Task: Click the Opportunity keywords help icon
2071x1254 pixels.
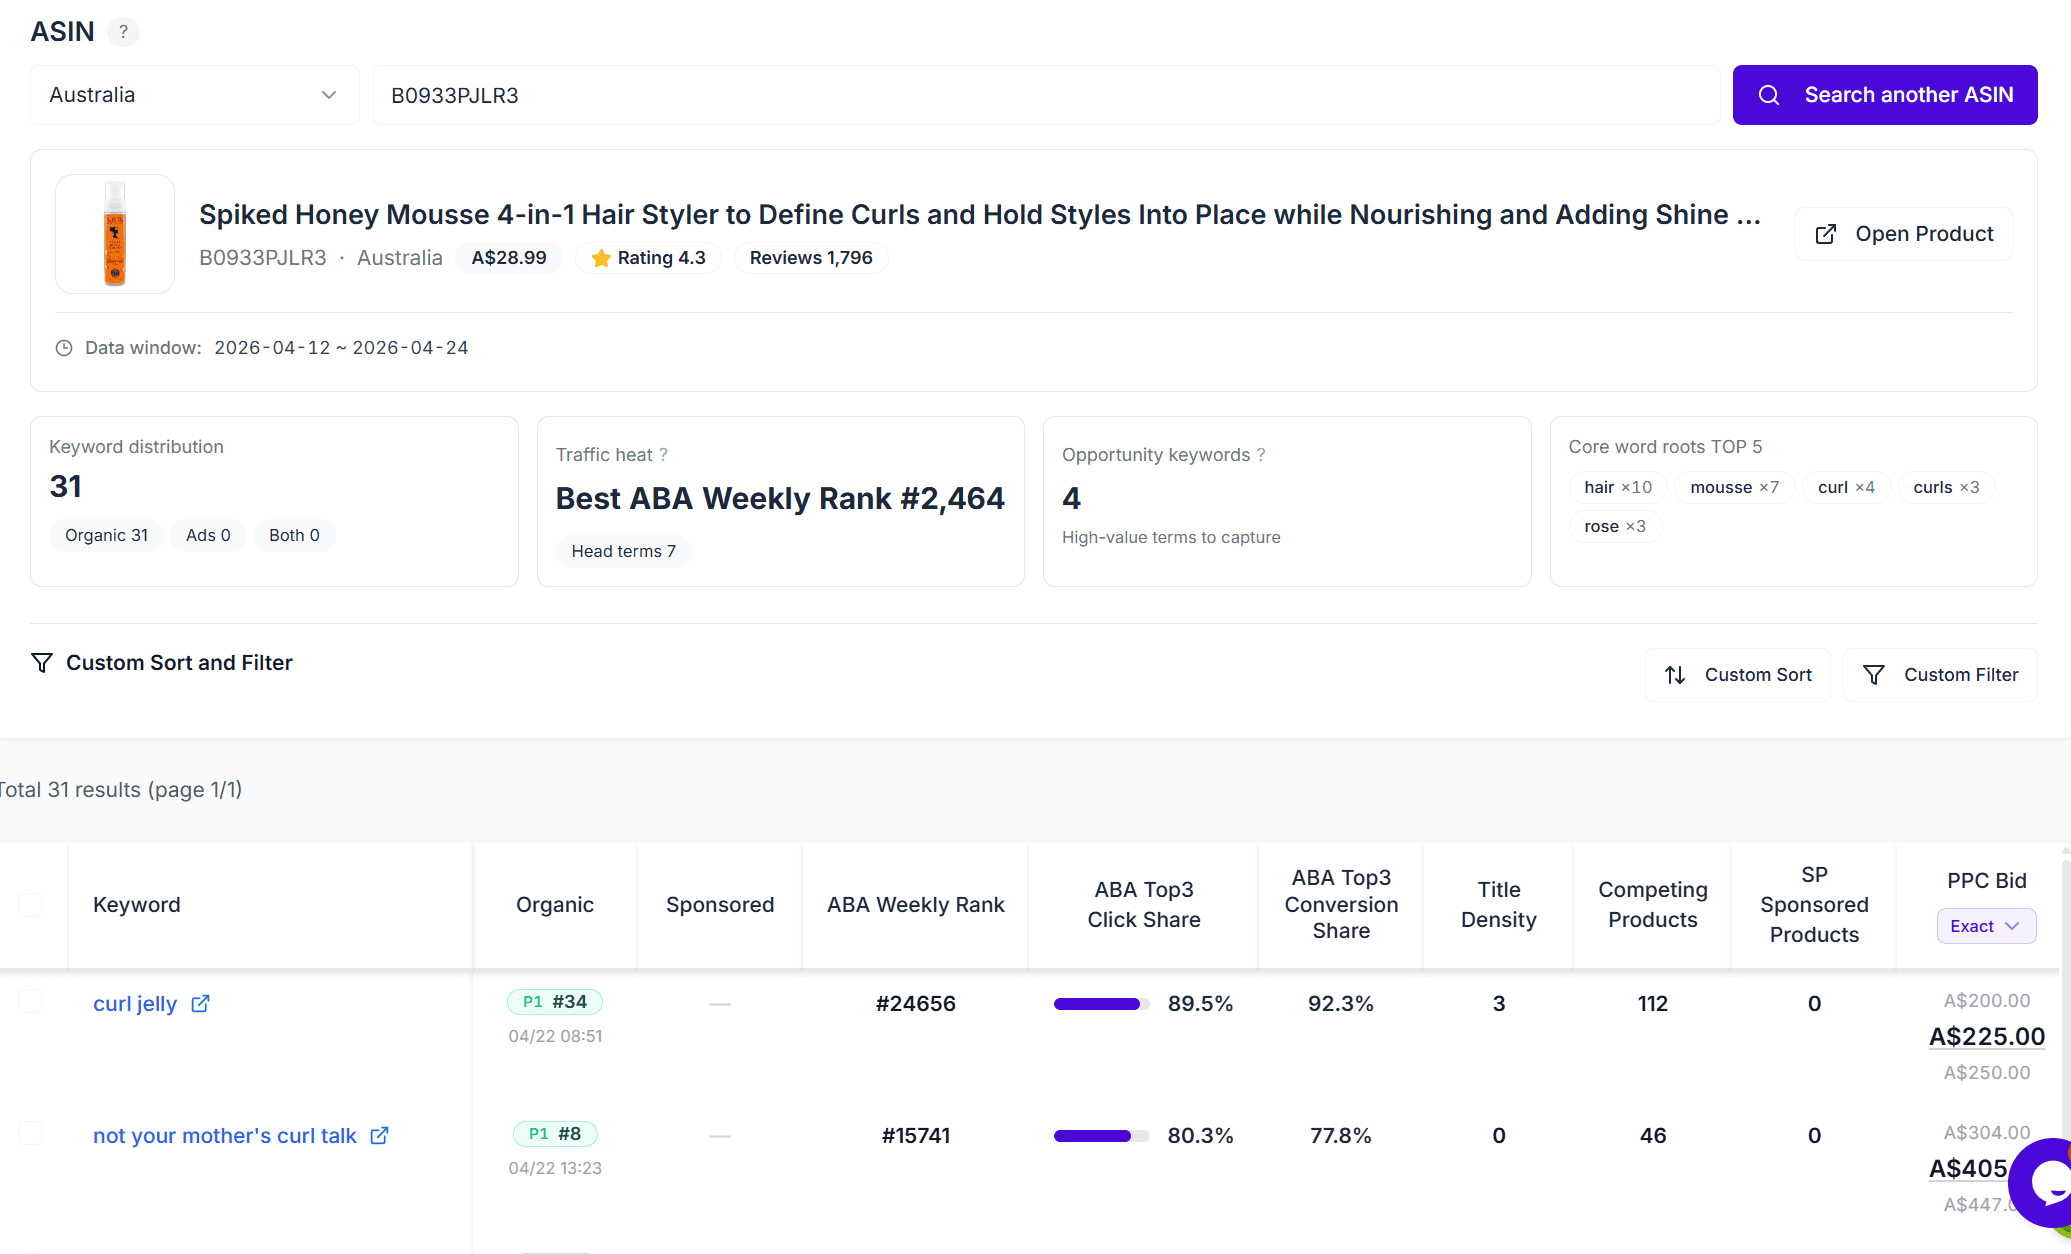Action: point(1261,455)
